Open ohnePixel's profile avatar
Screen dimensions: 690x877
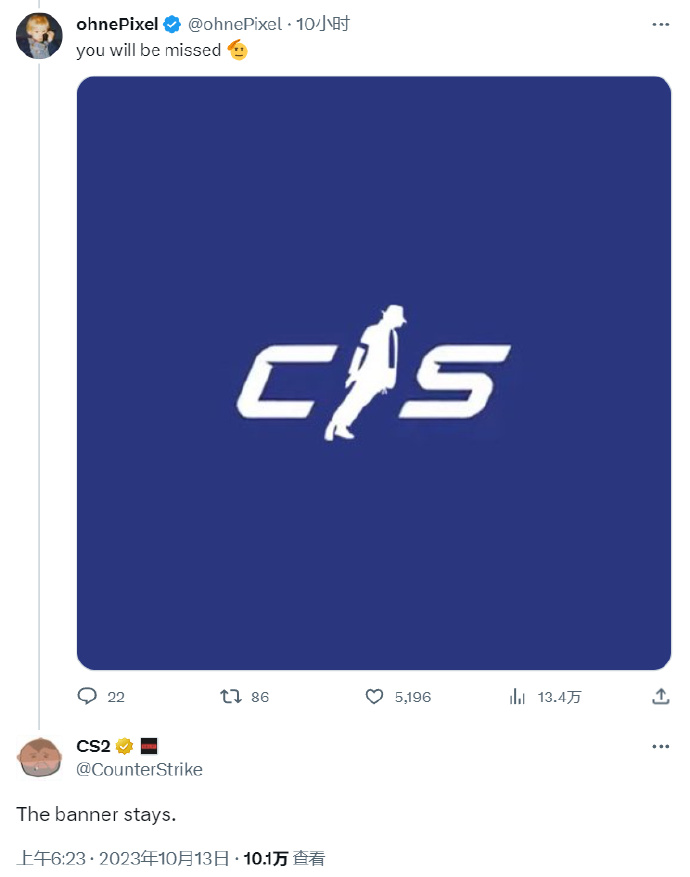(40, 38)
